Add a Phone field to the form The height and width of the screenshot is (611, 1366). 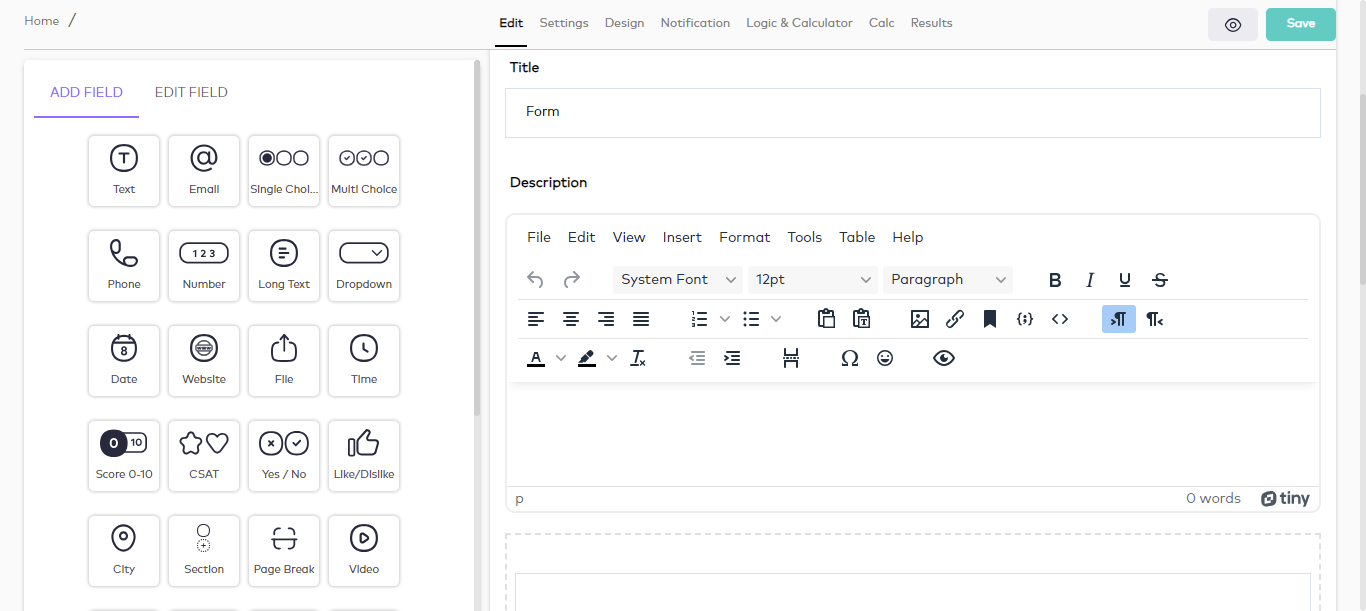point(123,265)
